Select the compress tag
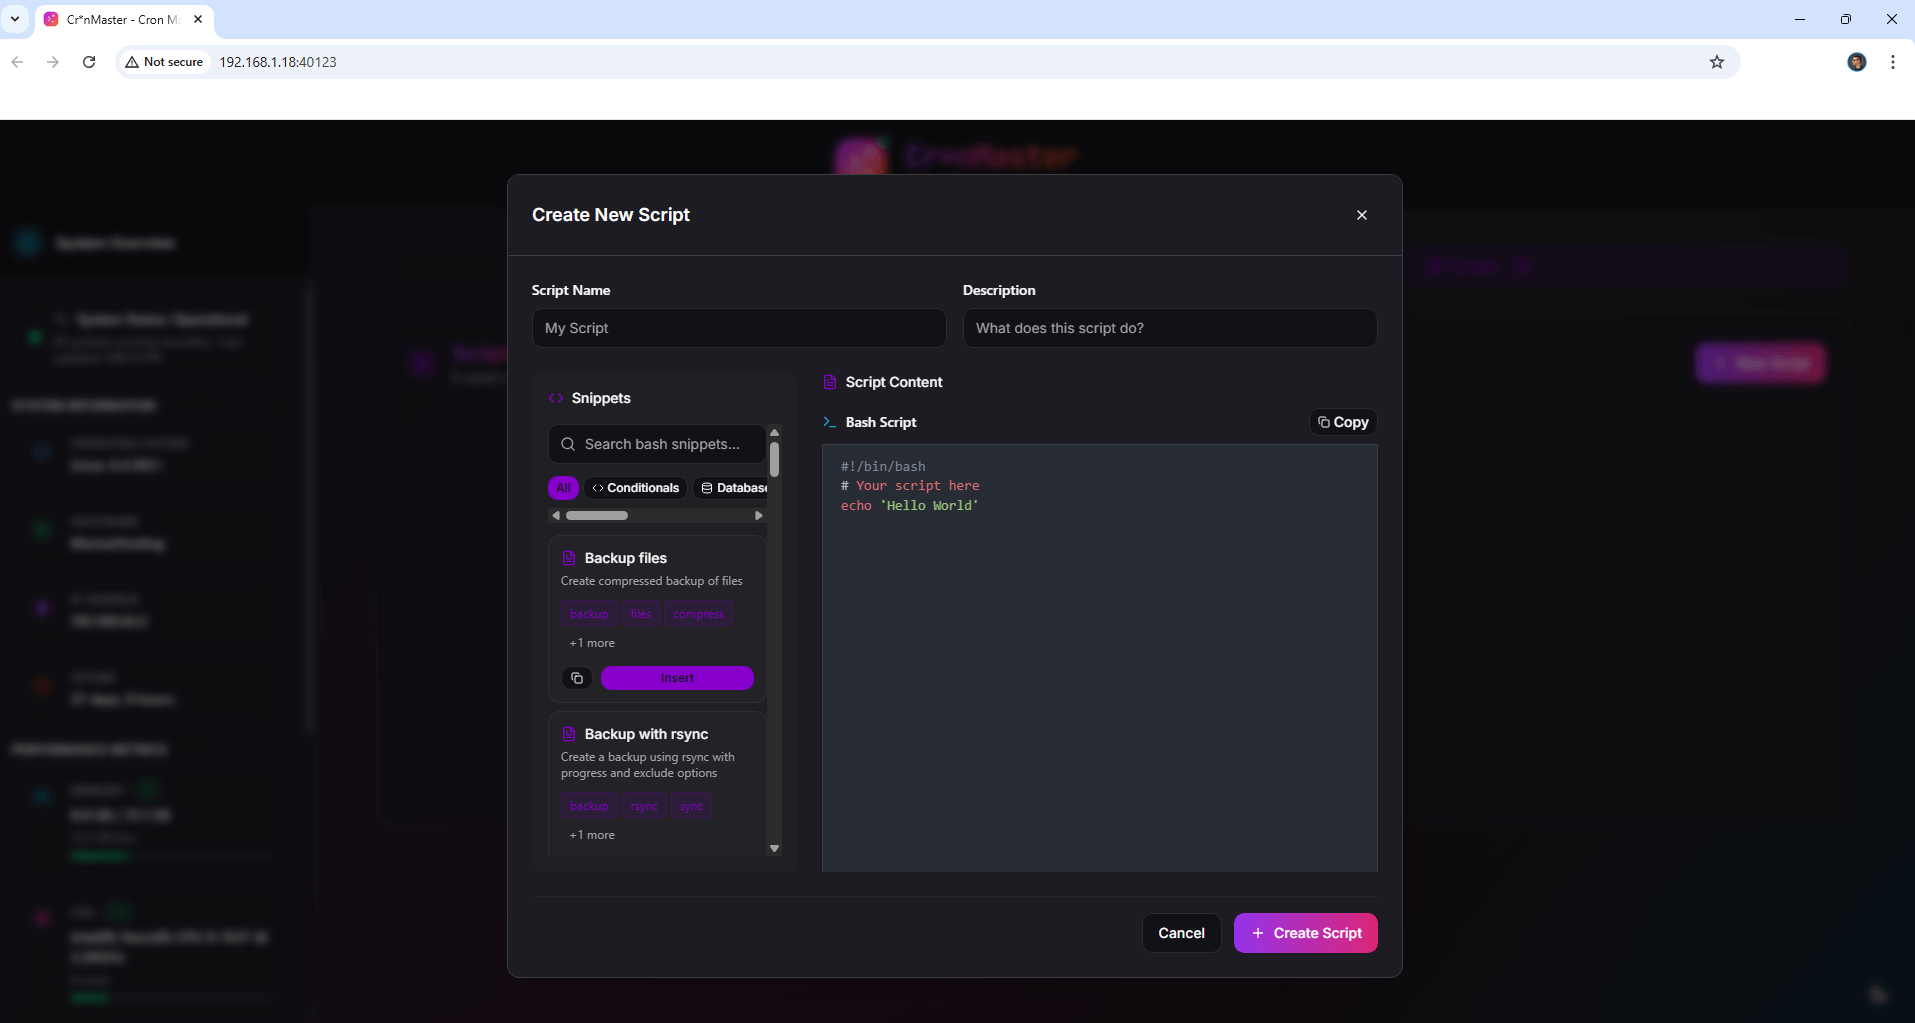Viewport: 1915px width, 1023px height. (x=698, y=614)
